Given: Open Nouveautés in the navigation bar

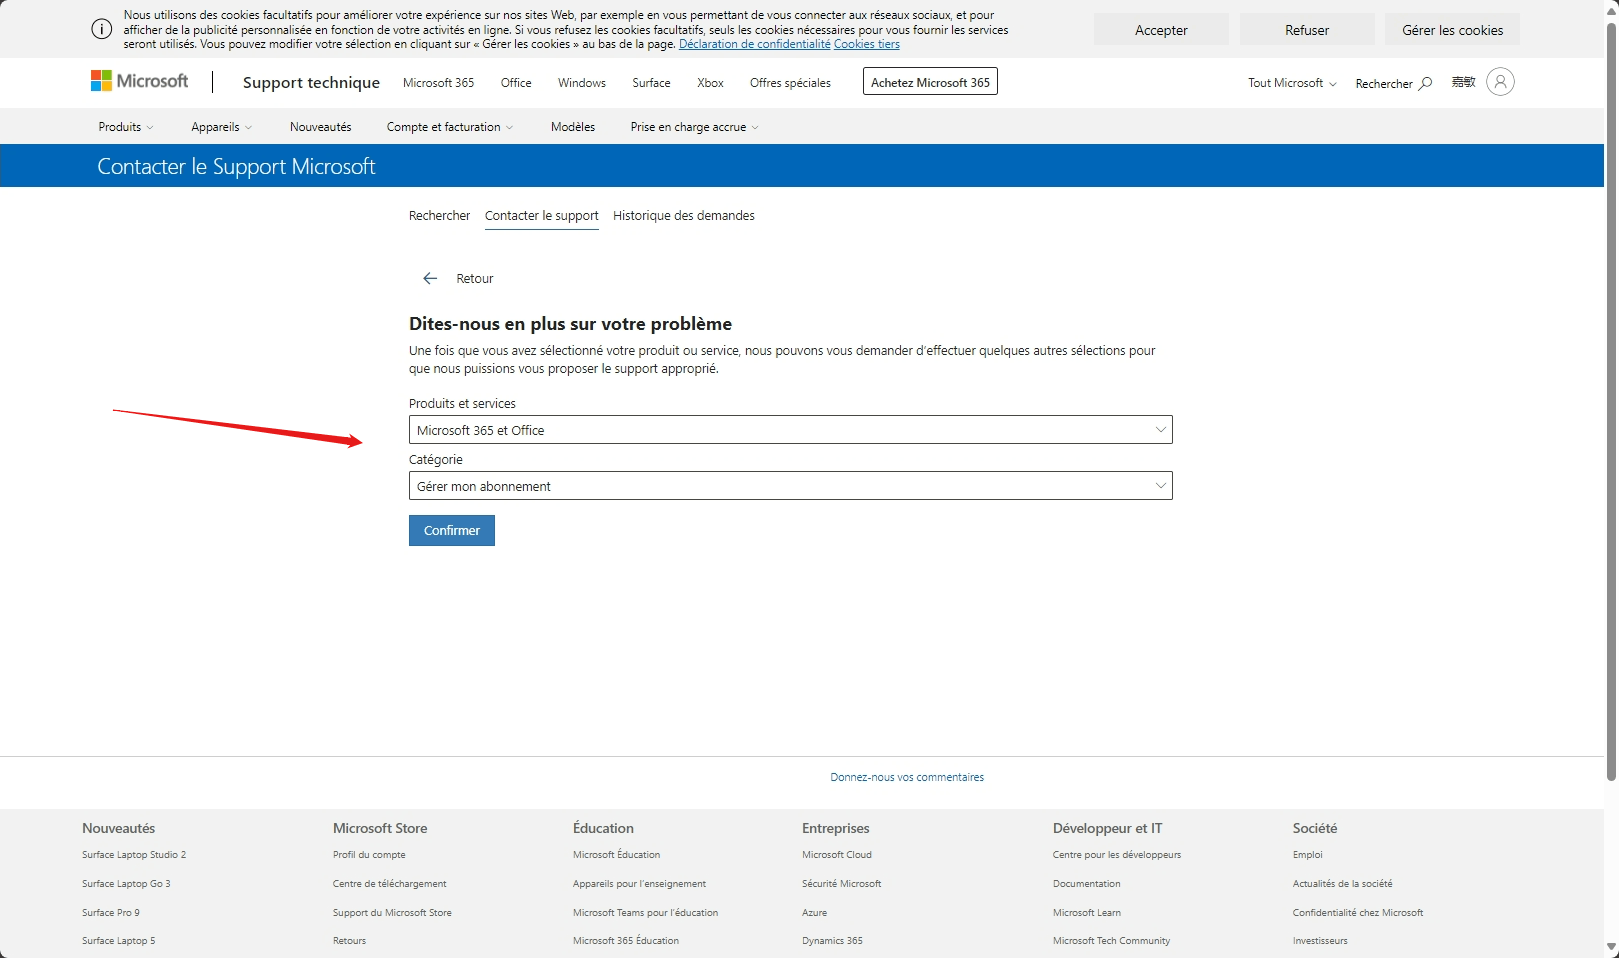Looking at the screenshot, I should [321, 127].
